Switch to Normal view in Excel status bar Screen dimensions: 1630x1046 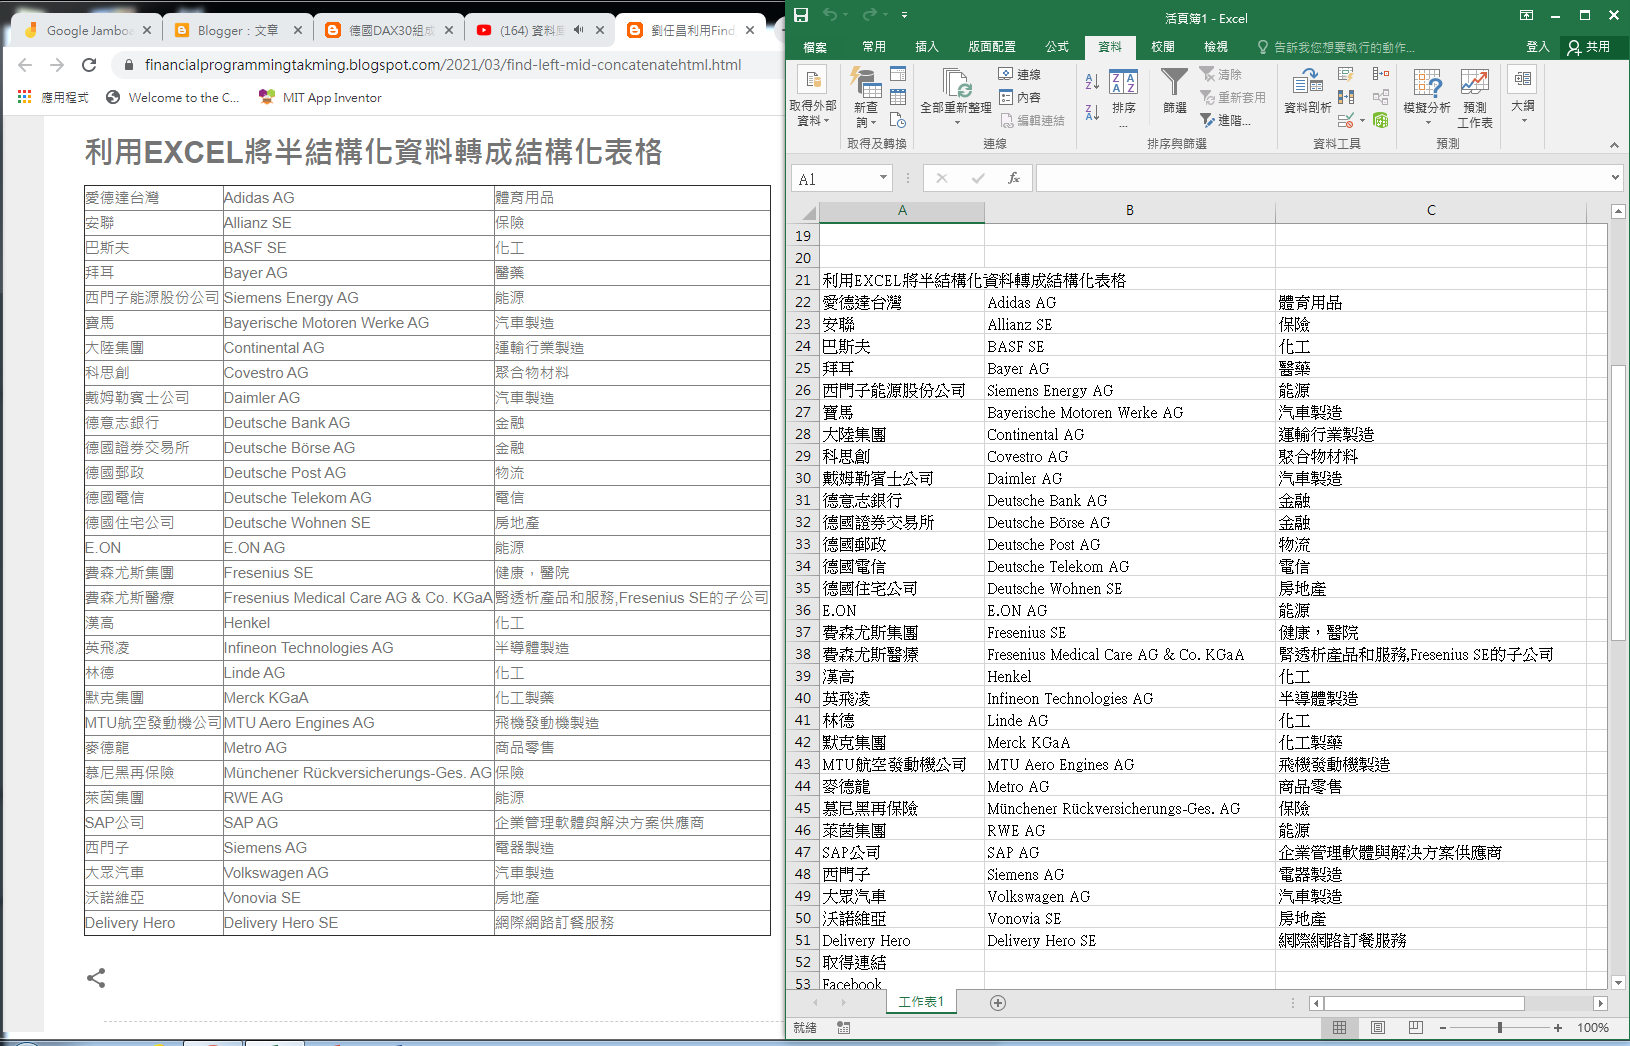pyautogui.click(x=1339, y=1028)
